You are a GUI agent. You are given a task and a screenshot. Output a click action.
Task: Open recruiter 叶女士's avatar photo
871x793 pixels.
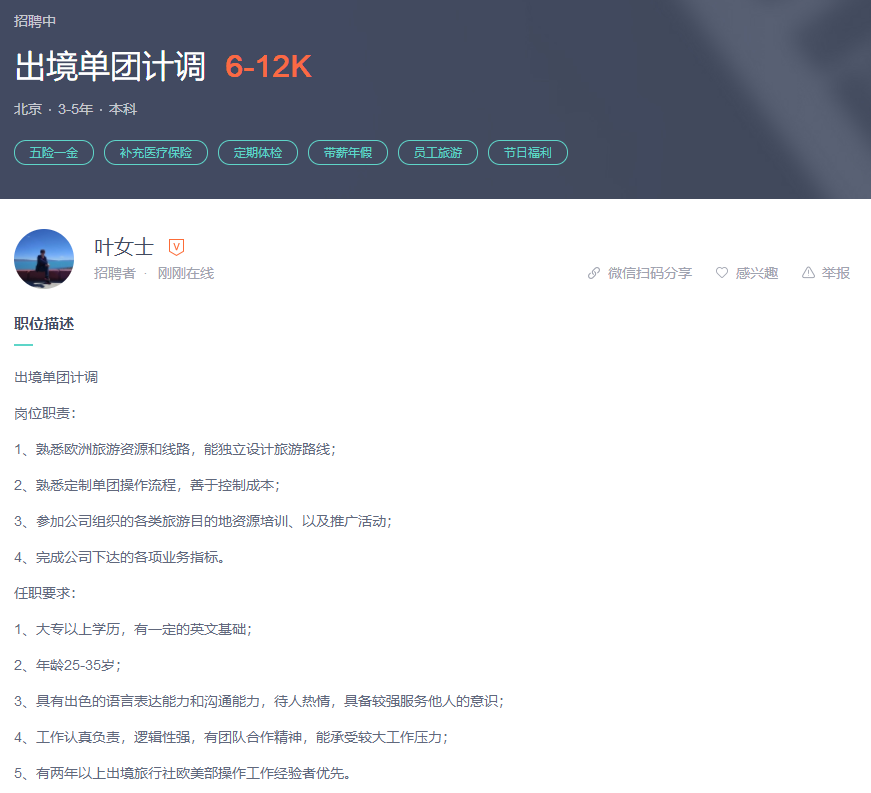[x=44, y=259]
